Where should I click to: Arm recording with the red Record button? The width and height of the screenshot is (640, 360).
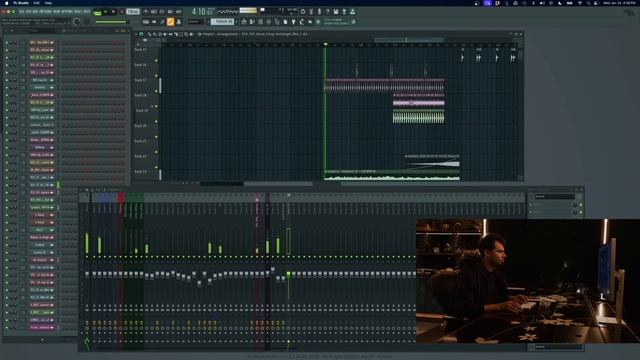122,11
